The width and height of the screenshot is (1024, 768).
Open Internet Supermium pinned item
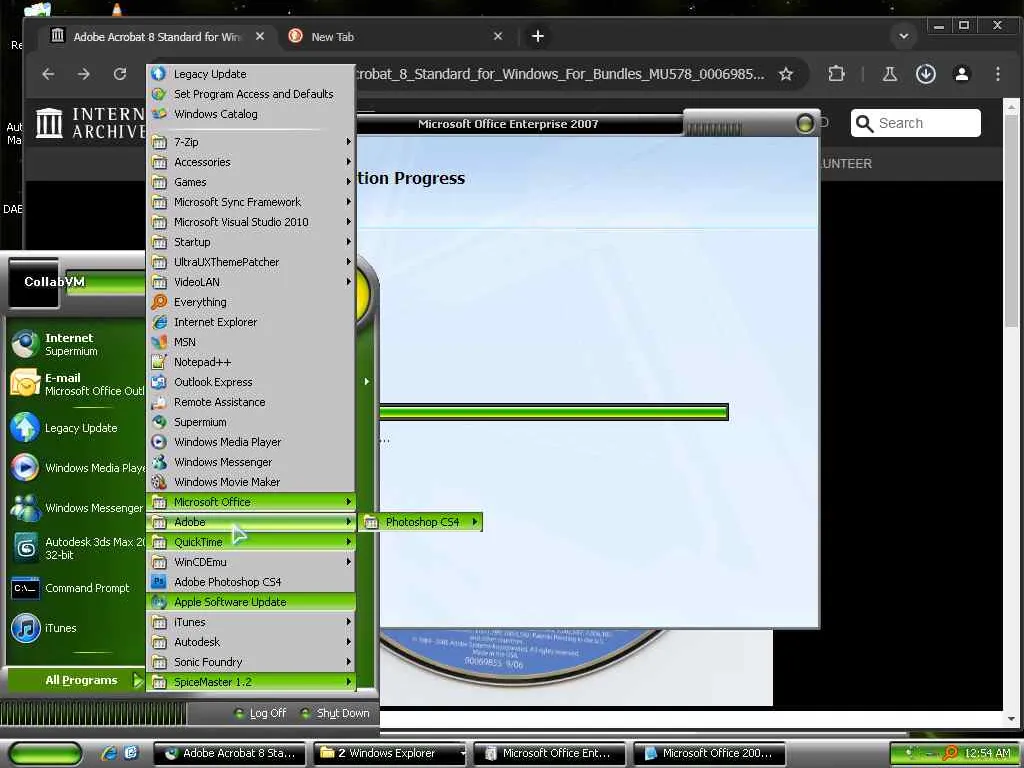(76, 344)
